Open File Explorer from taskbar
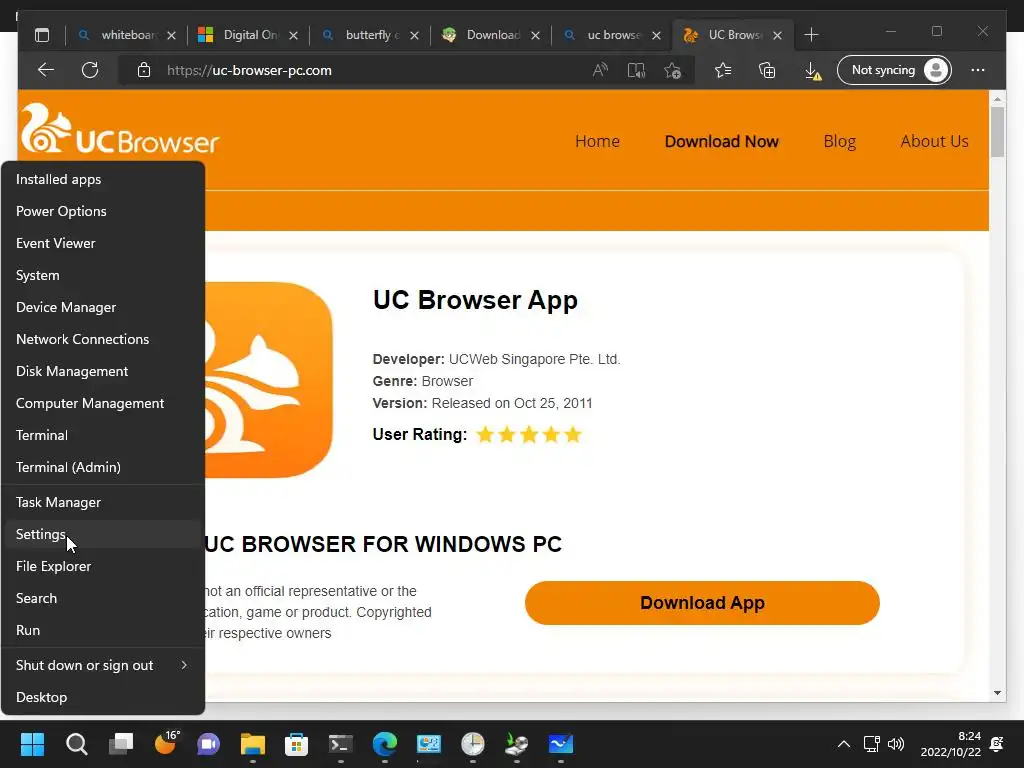Screen dimensions: 1024x768 pos(253,743)
